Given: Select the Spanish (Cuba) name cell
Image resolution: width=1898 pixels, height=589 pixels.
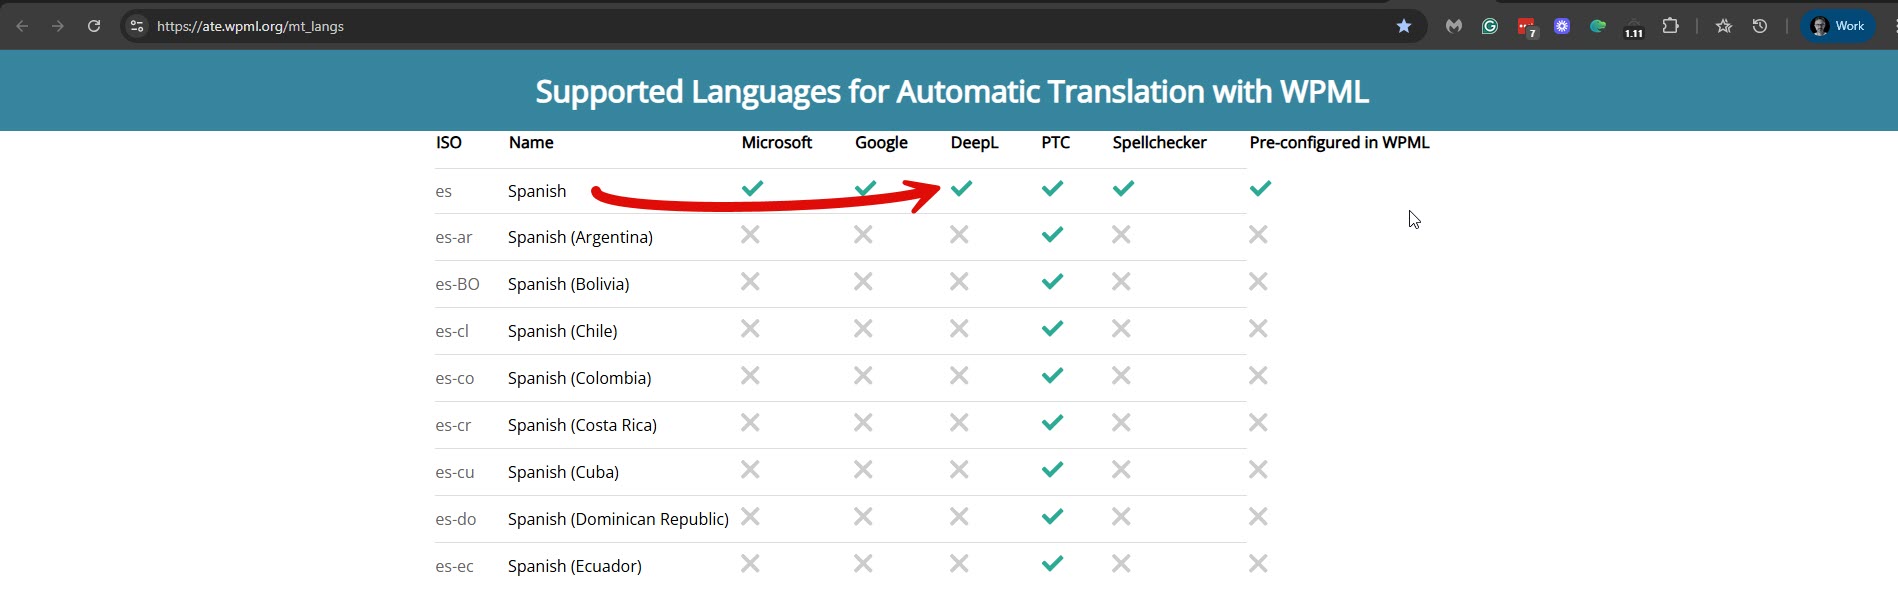Looking at the screenshot, I should [564, 473].
